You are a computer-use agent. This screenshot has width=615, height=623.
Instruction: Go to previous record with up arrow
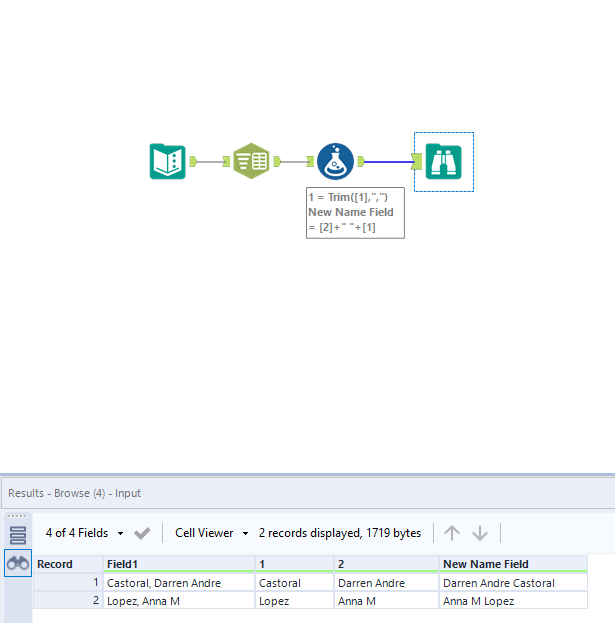point(452,533)
